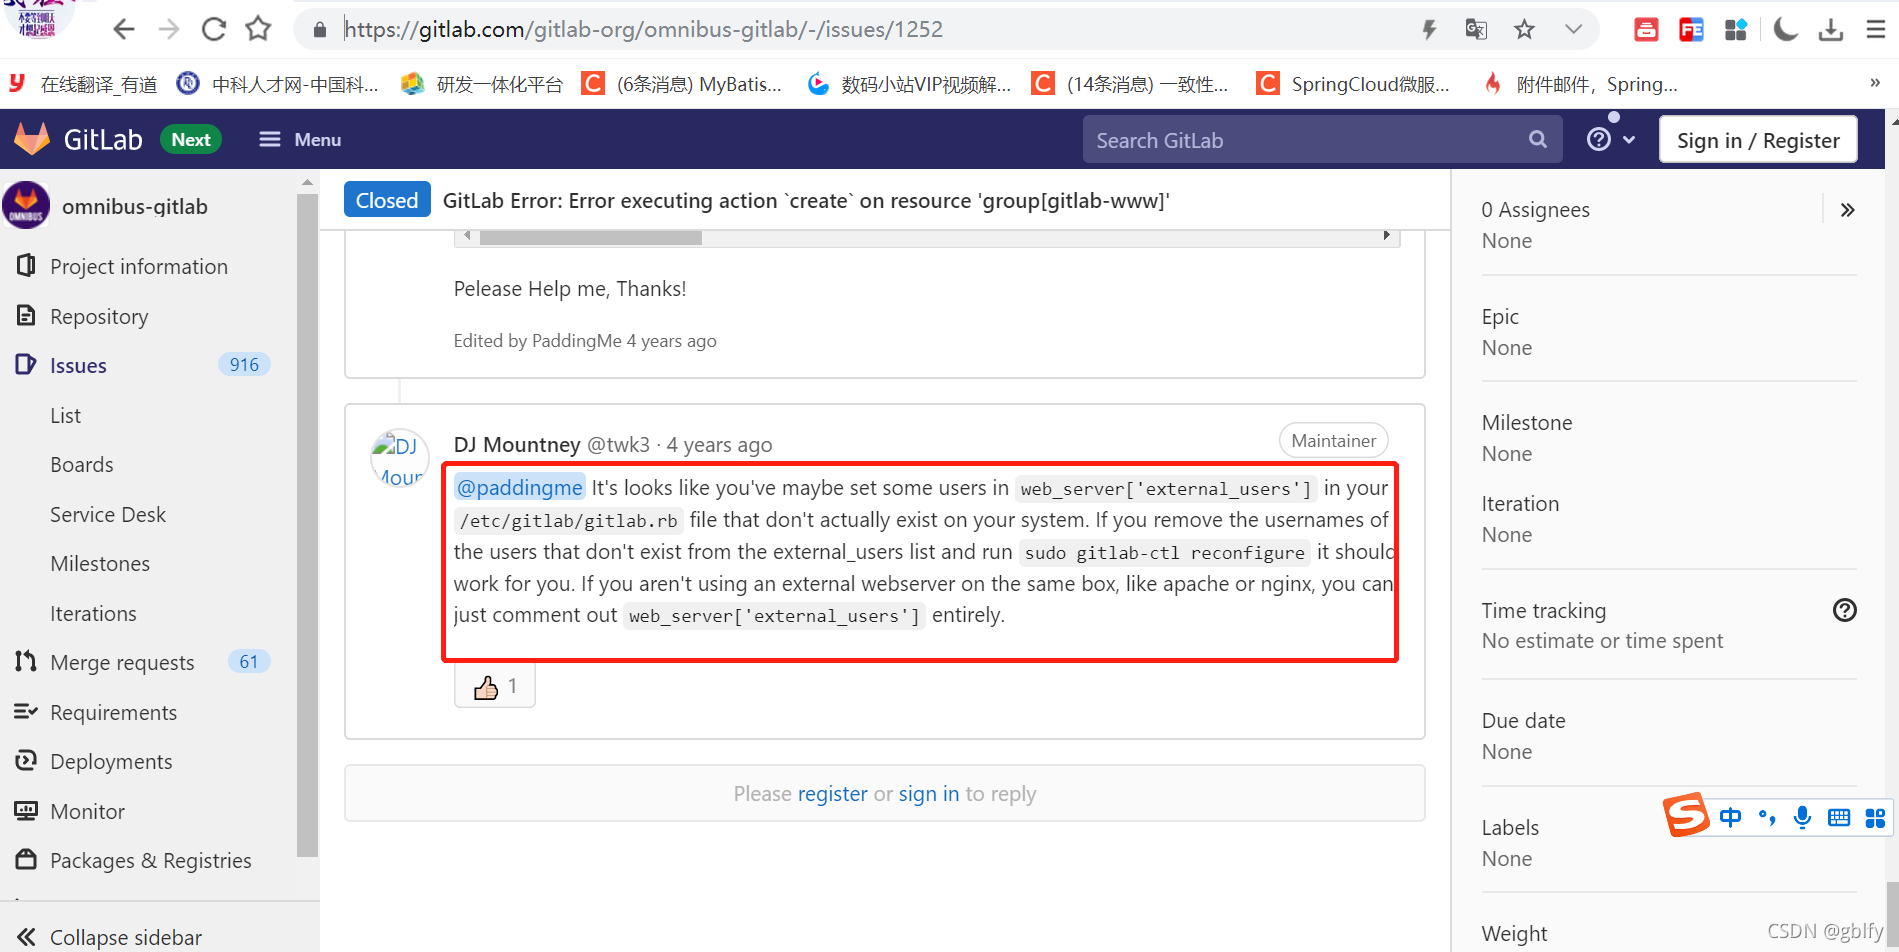Click the 916 issues count badge
The image size is (1899, 952).
[x=244, y=365]
